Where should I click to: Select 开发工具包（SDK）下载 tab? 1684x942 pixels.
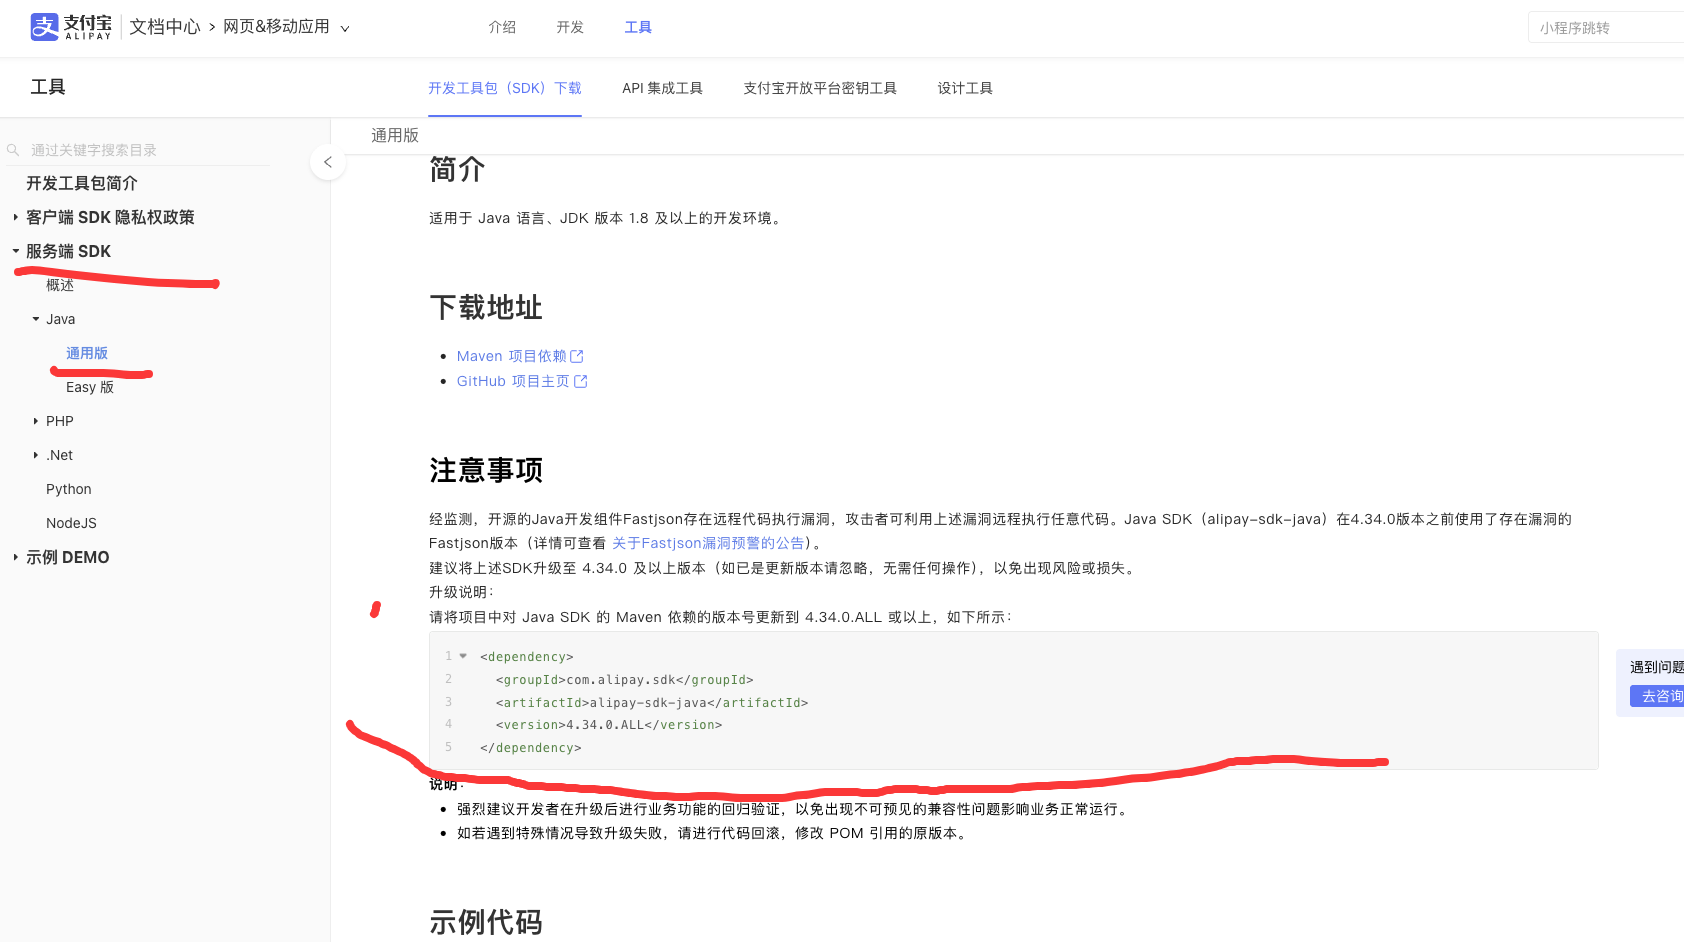(x=505, y=88)
